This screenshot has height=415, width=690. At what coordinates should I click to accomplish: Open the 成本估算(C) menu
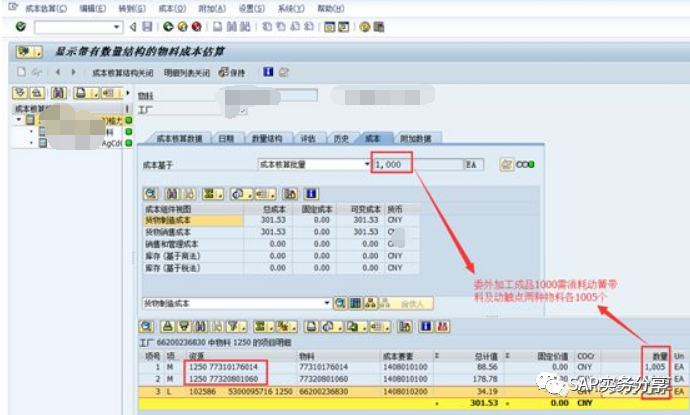click(45, 8)
